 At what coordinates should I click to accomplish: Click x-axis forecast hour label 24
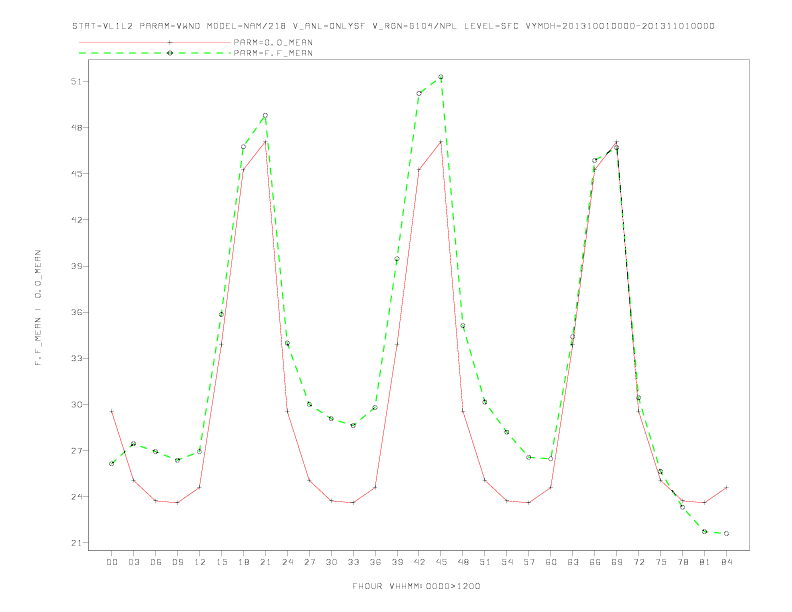click(287, 562)
